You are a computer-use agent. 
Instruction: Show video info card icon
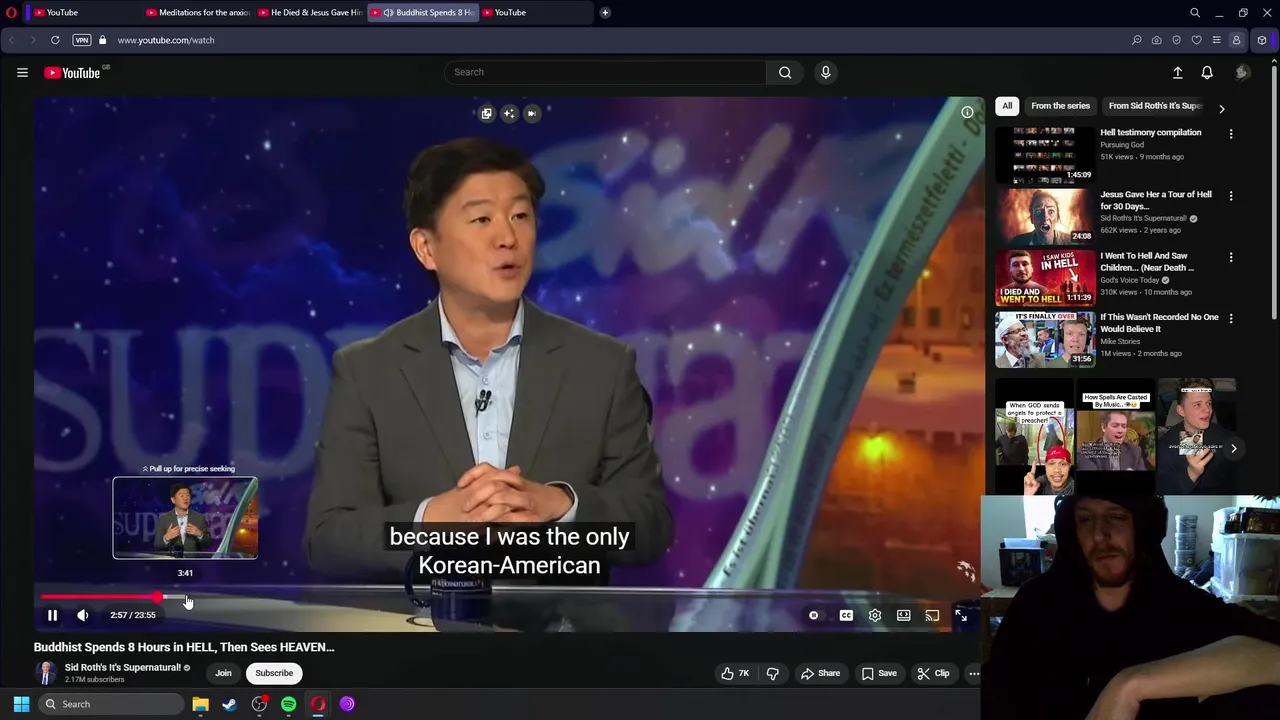[967, 112]
